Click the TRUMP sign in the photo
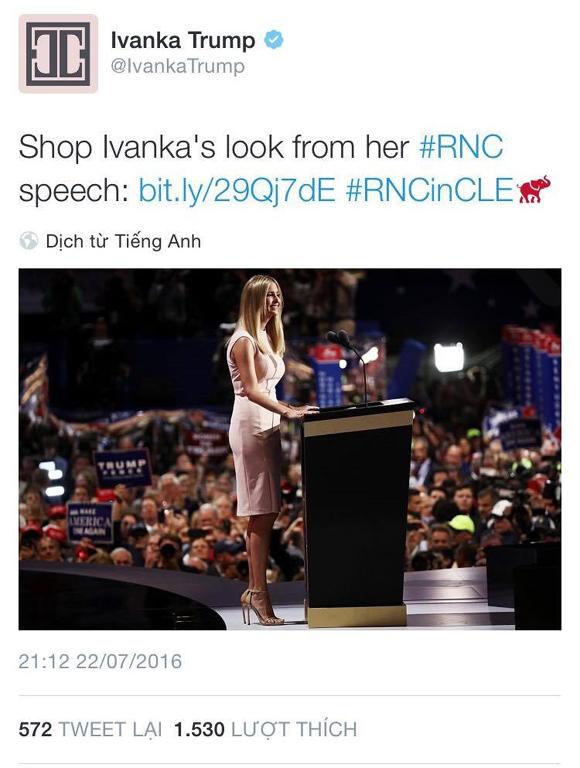This screenshot has width=580, height=768. point(122,468)
